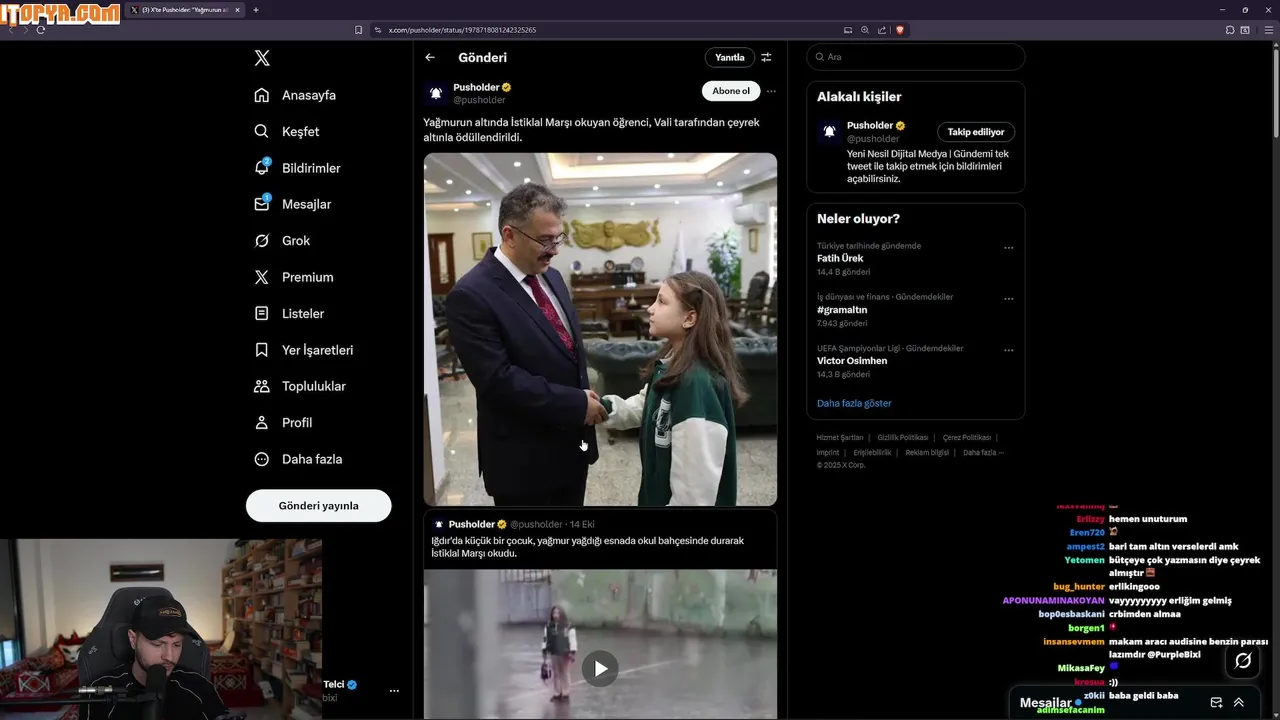Open the Mesajlar envelope icon in sidebar
Image resolution: width=1280 pixels, height=720 pixels.
point(262,204)
